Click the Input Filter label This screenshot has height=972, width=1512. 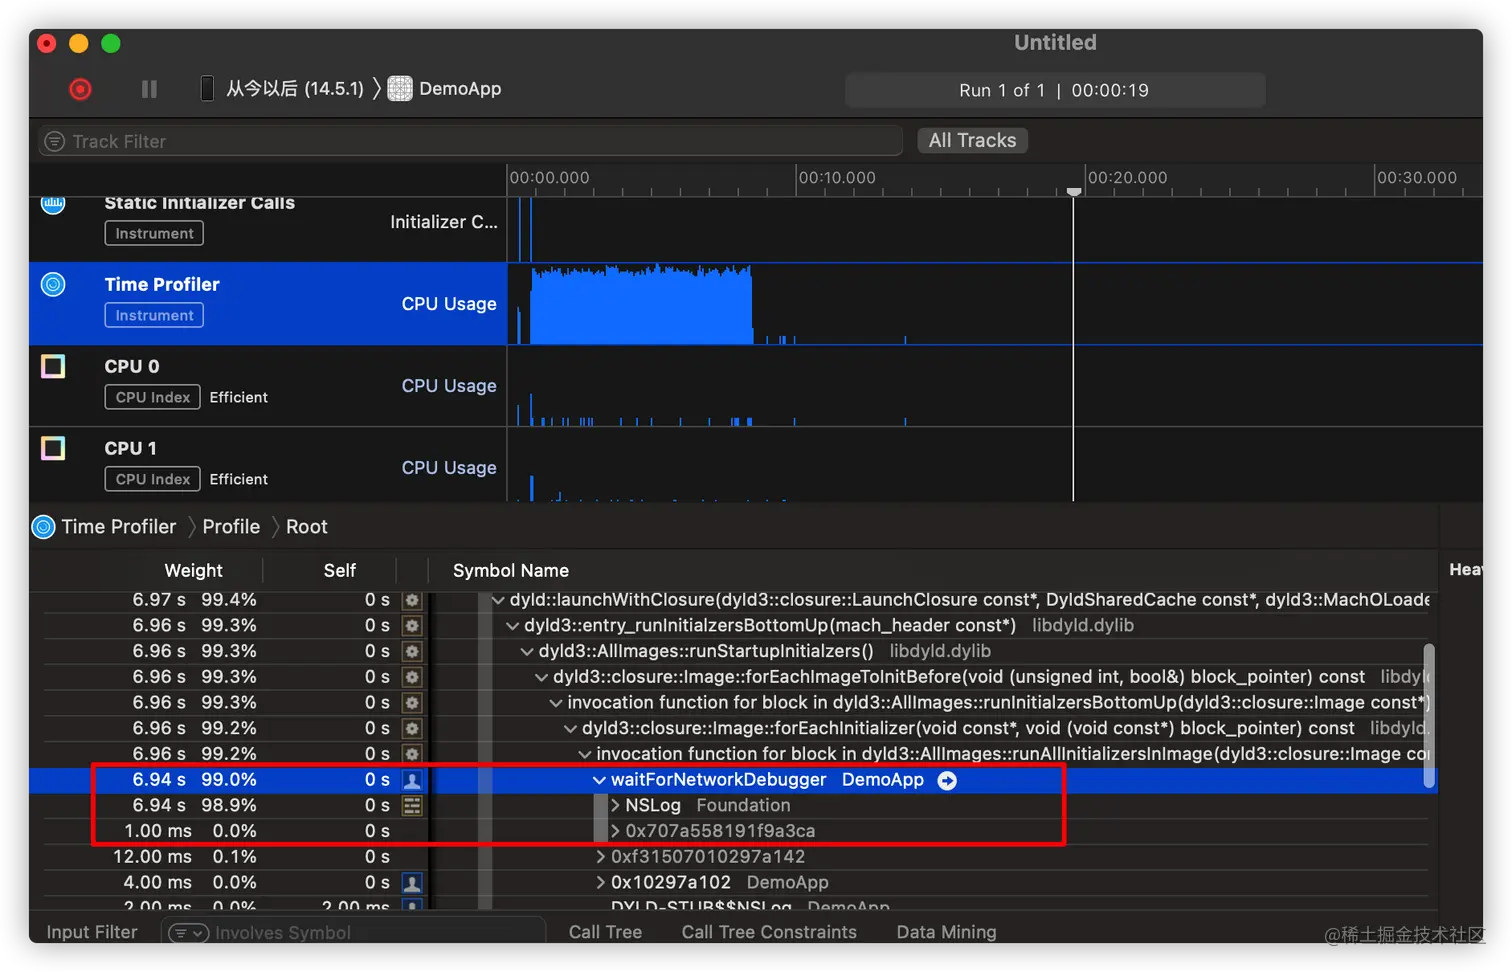(92, 932)
